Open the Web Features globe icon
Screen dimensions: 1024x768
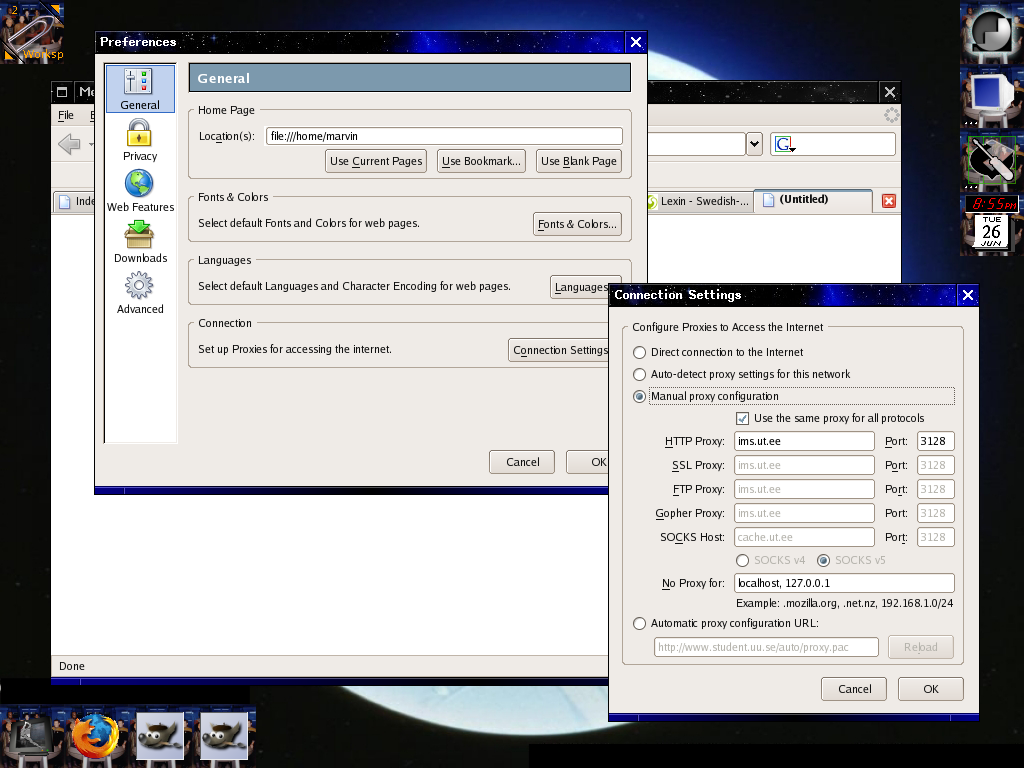(140, 190)
